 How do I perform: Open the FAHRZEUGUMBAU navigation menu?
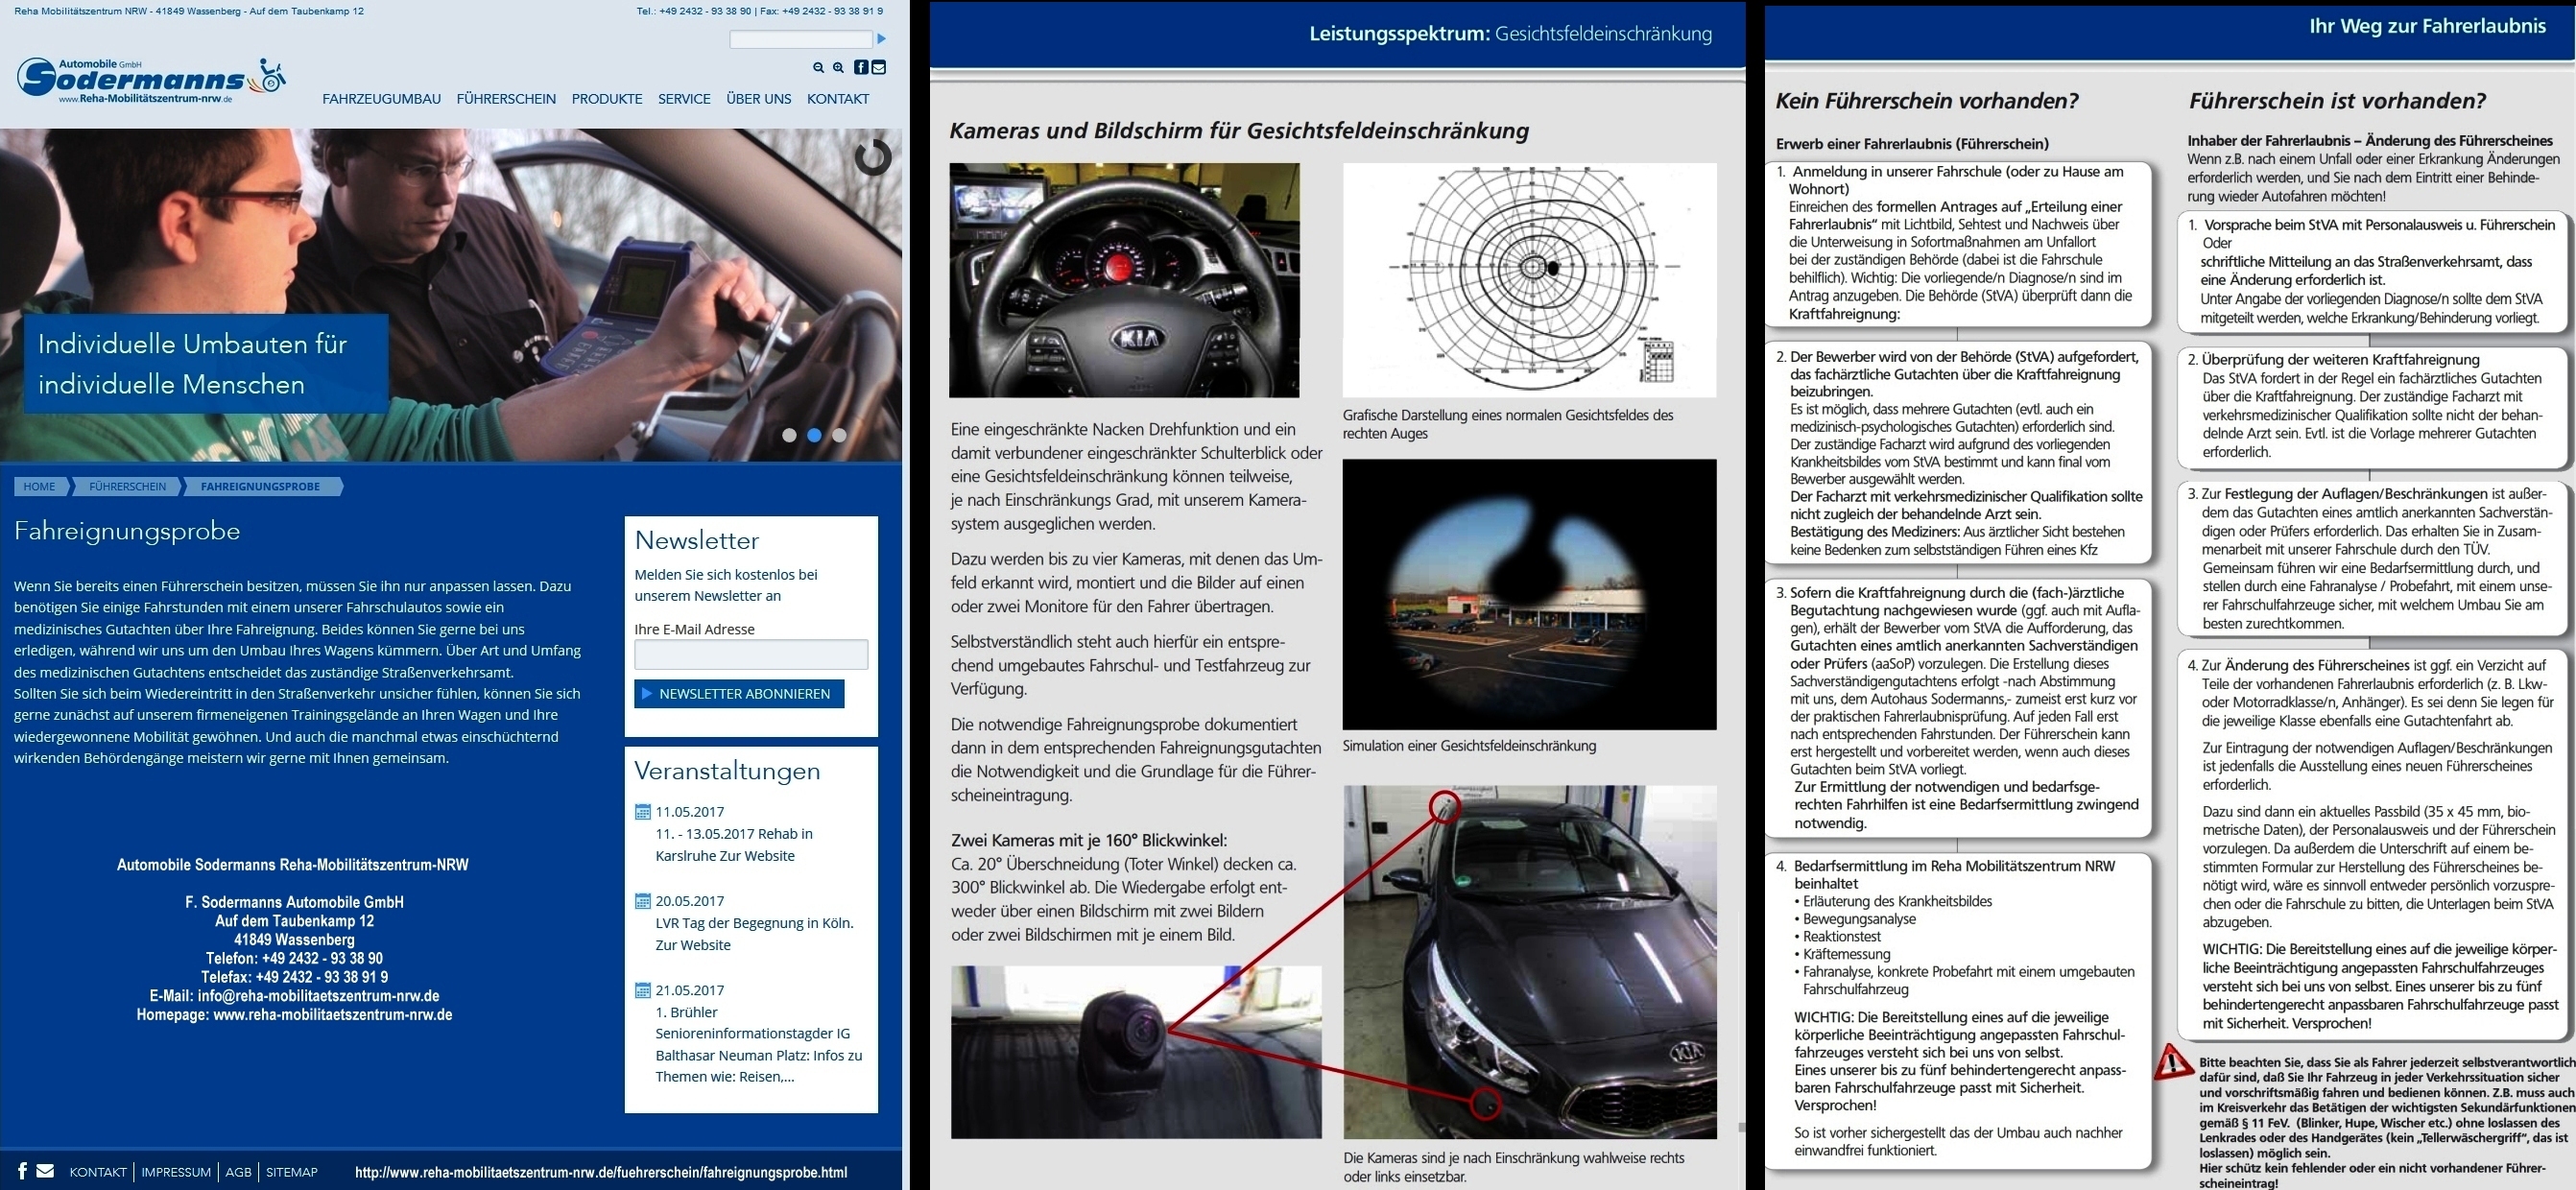381,99
